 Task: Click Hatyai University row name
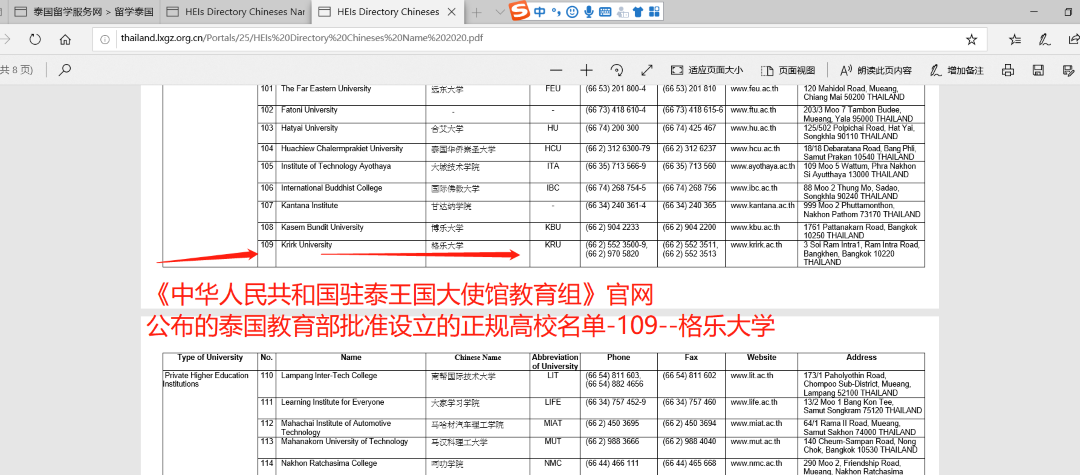309,128
